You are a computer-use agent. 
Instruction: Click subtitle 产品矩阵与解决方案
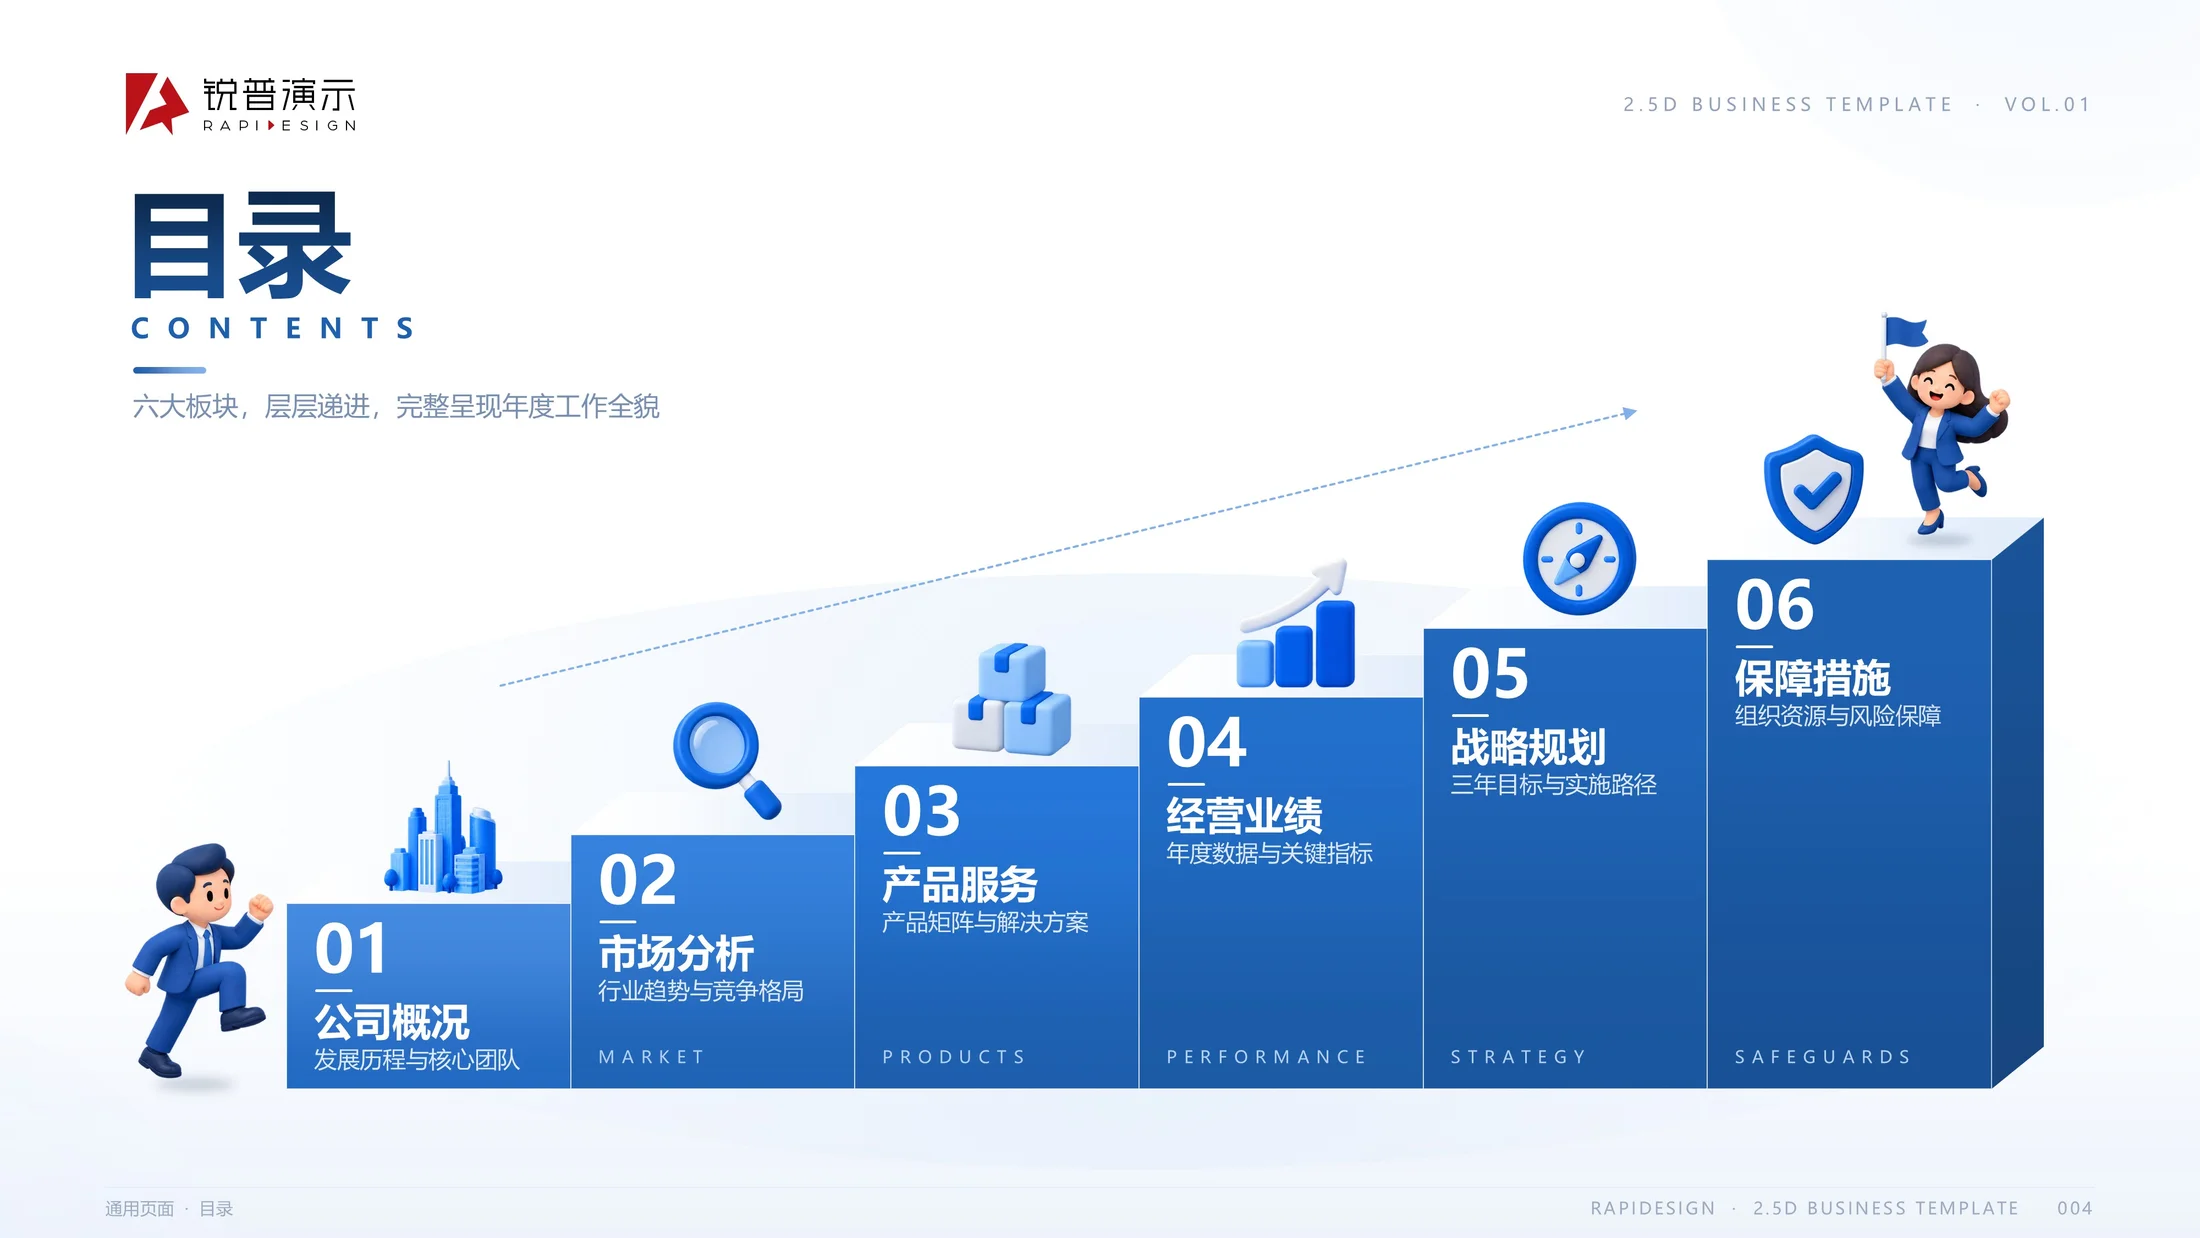[x=985, y=922]
